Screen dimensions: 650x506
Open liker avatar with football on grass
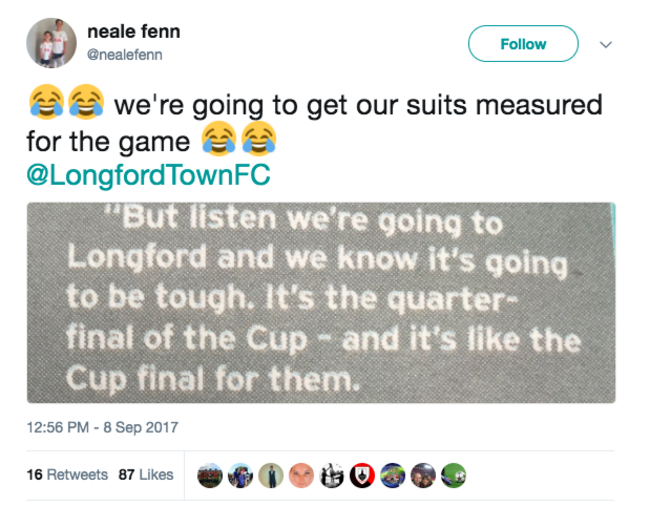coord(454,475)
